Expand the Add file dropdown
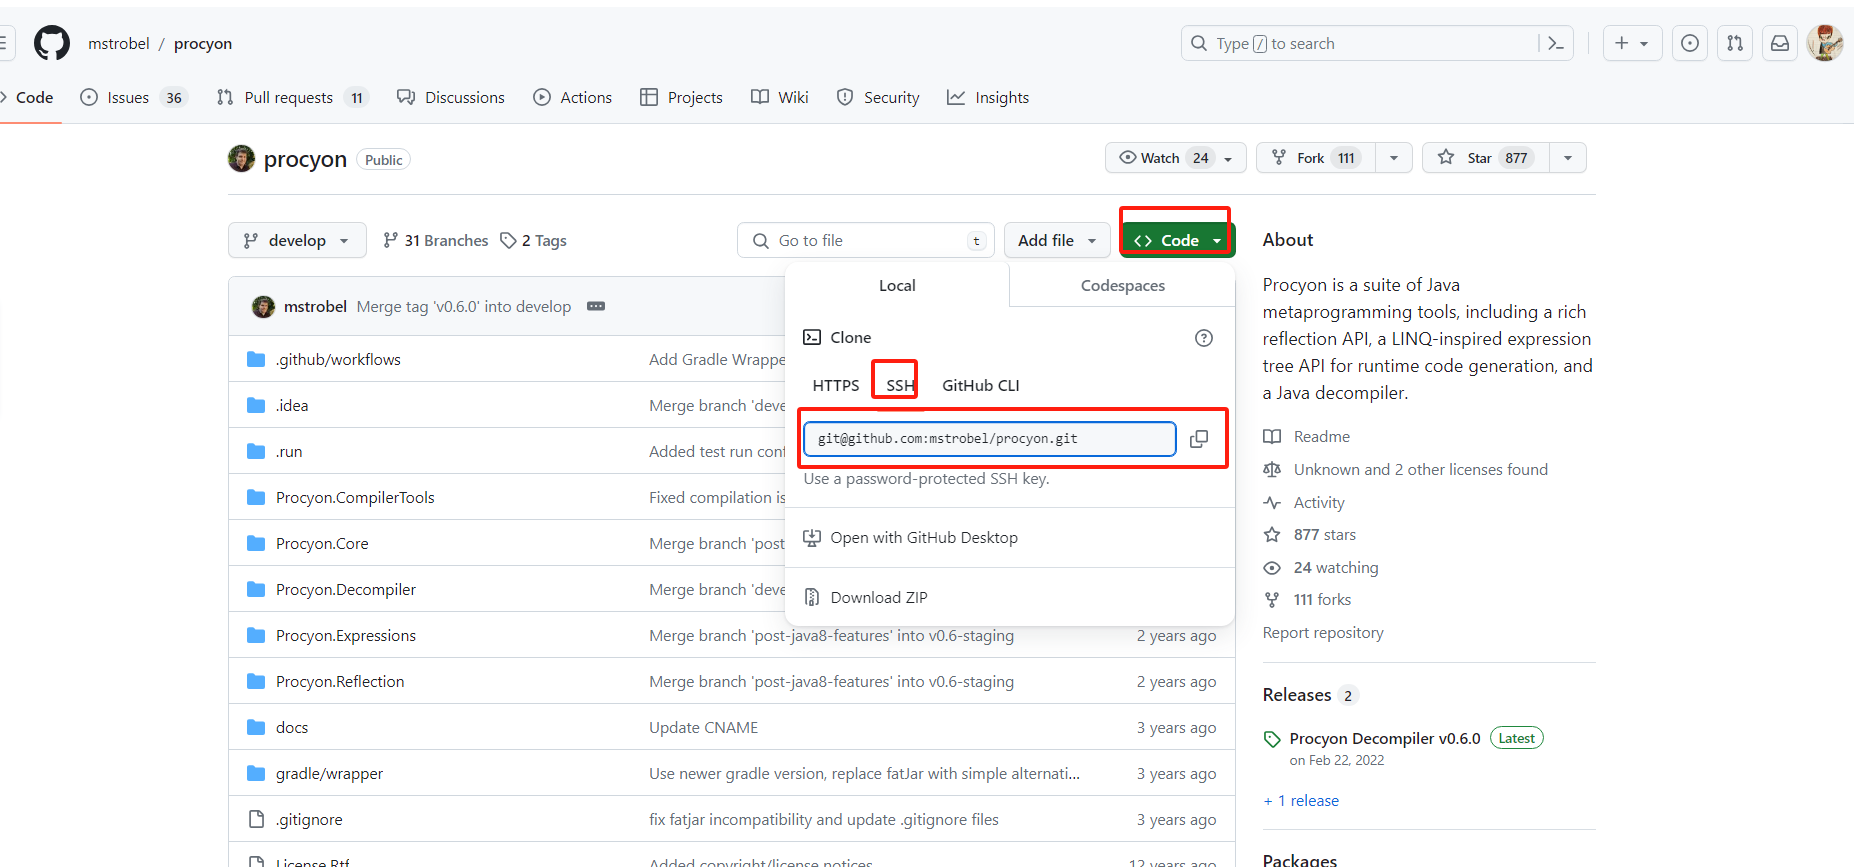 (x=1057, y=240)
